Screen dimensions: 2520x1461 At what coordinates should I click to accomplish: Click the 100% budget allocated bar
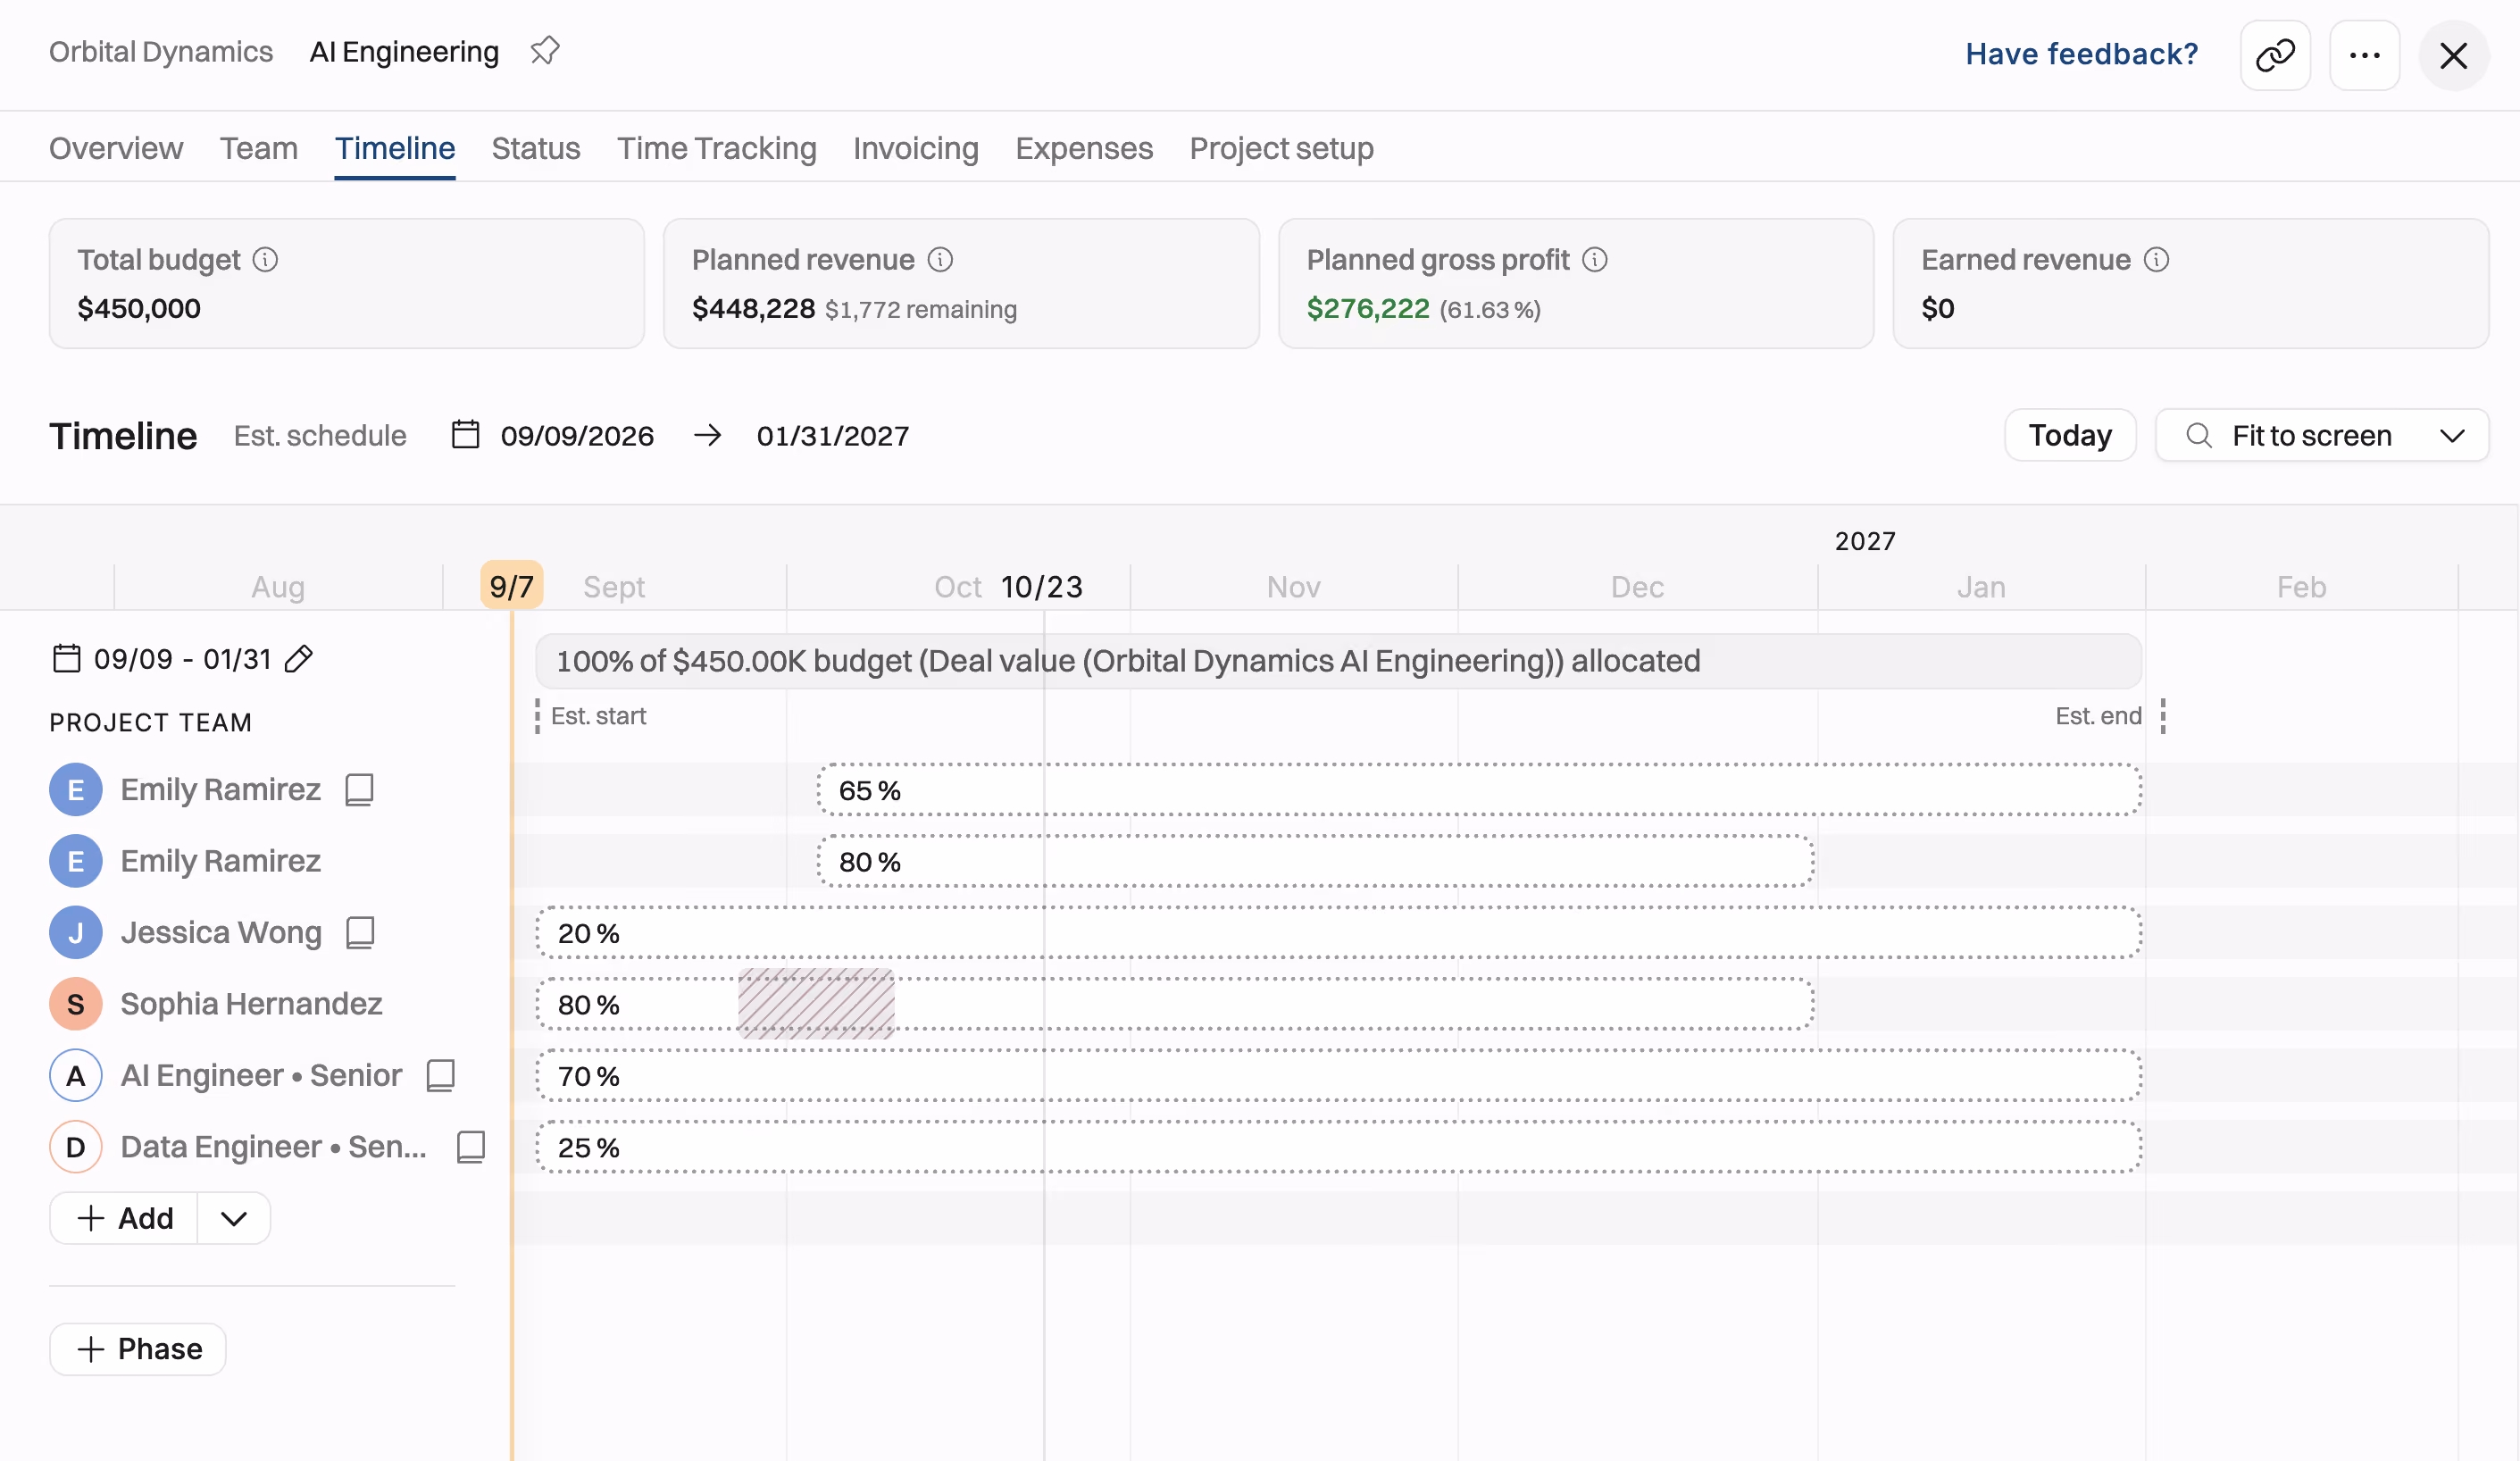pyautogui.click(x=1339, y=661)
